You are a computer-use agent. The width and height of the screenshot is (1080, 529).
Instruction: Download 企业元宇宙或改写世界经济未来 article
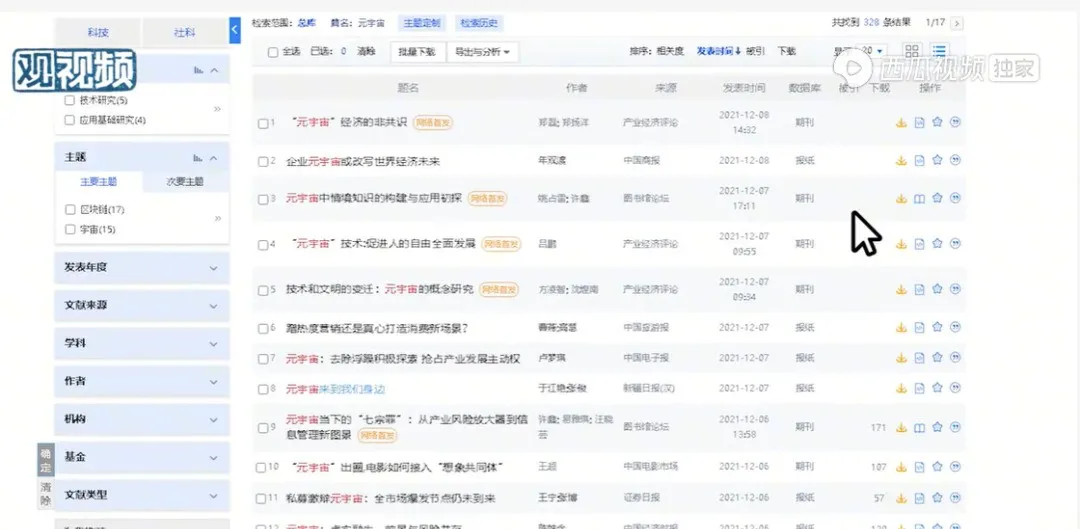(900, 160)
